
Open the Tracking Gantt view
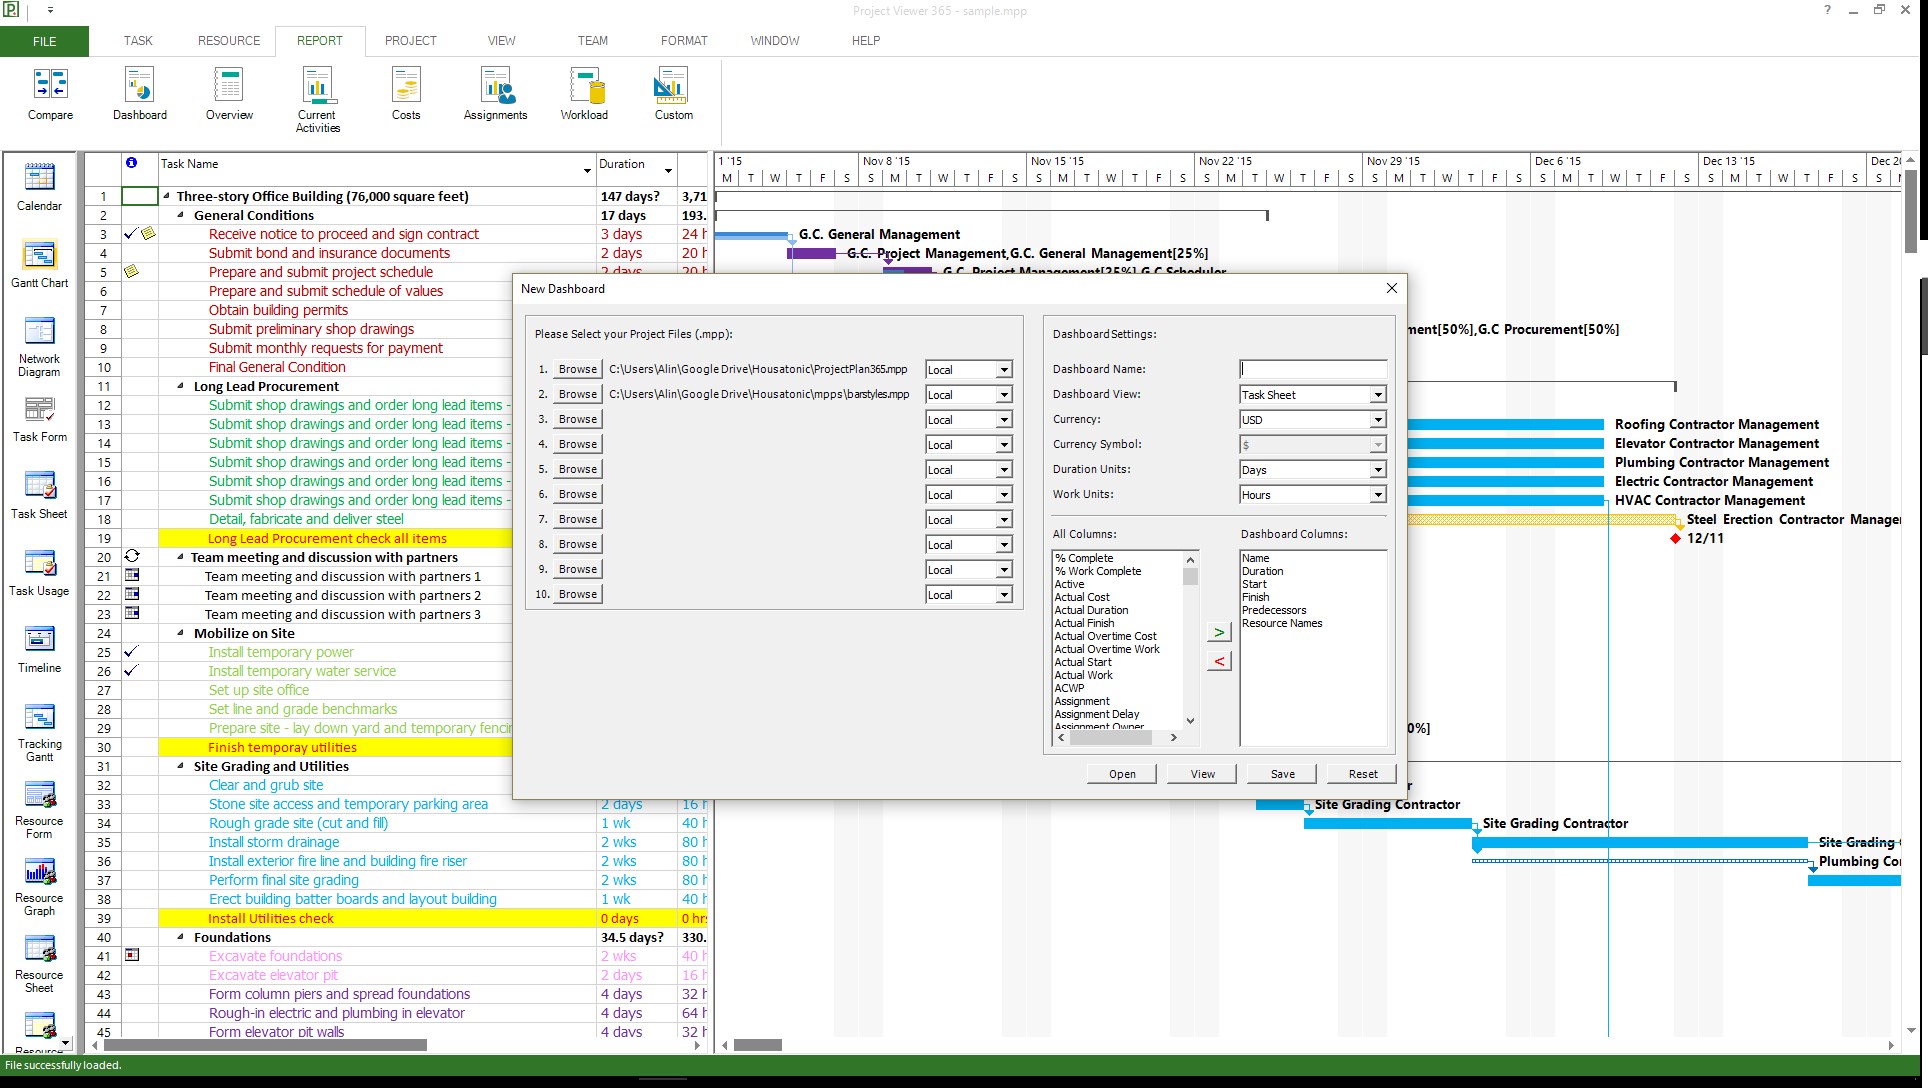tap(39, 726)
